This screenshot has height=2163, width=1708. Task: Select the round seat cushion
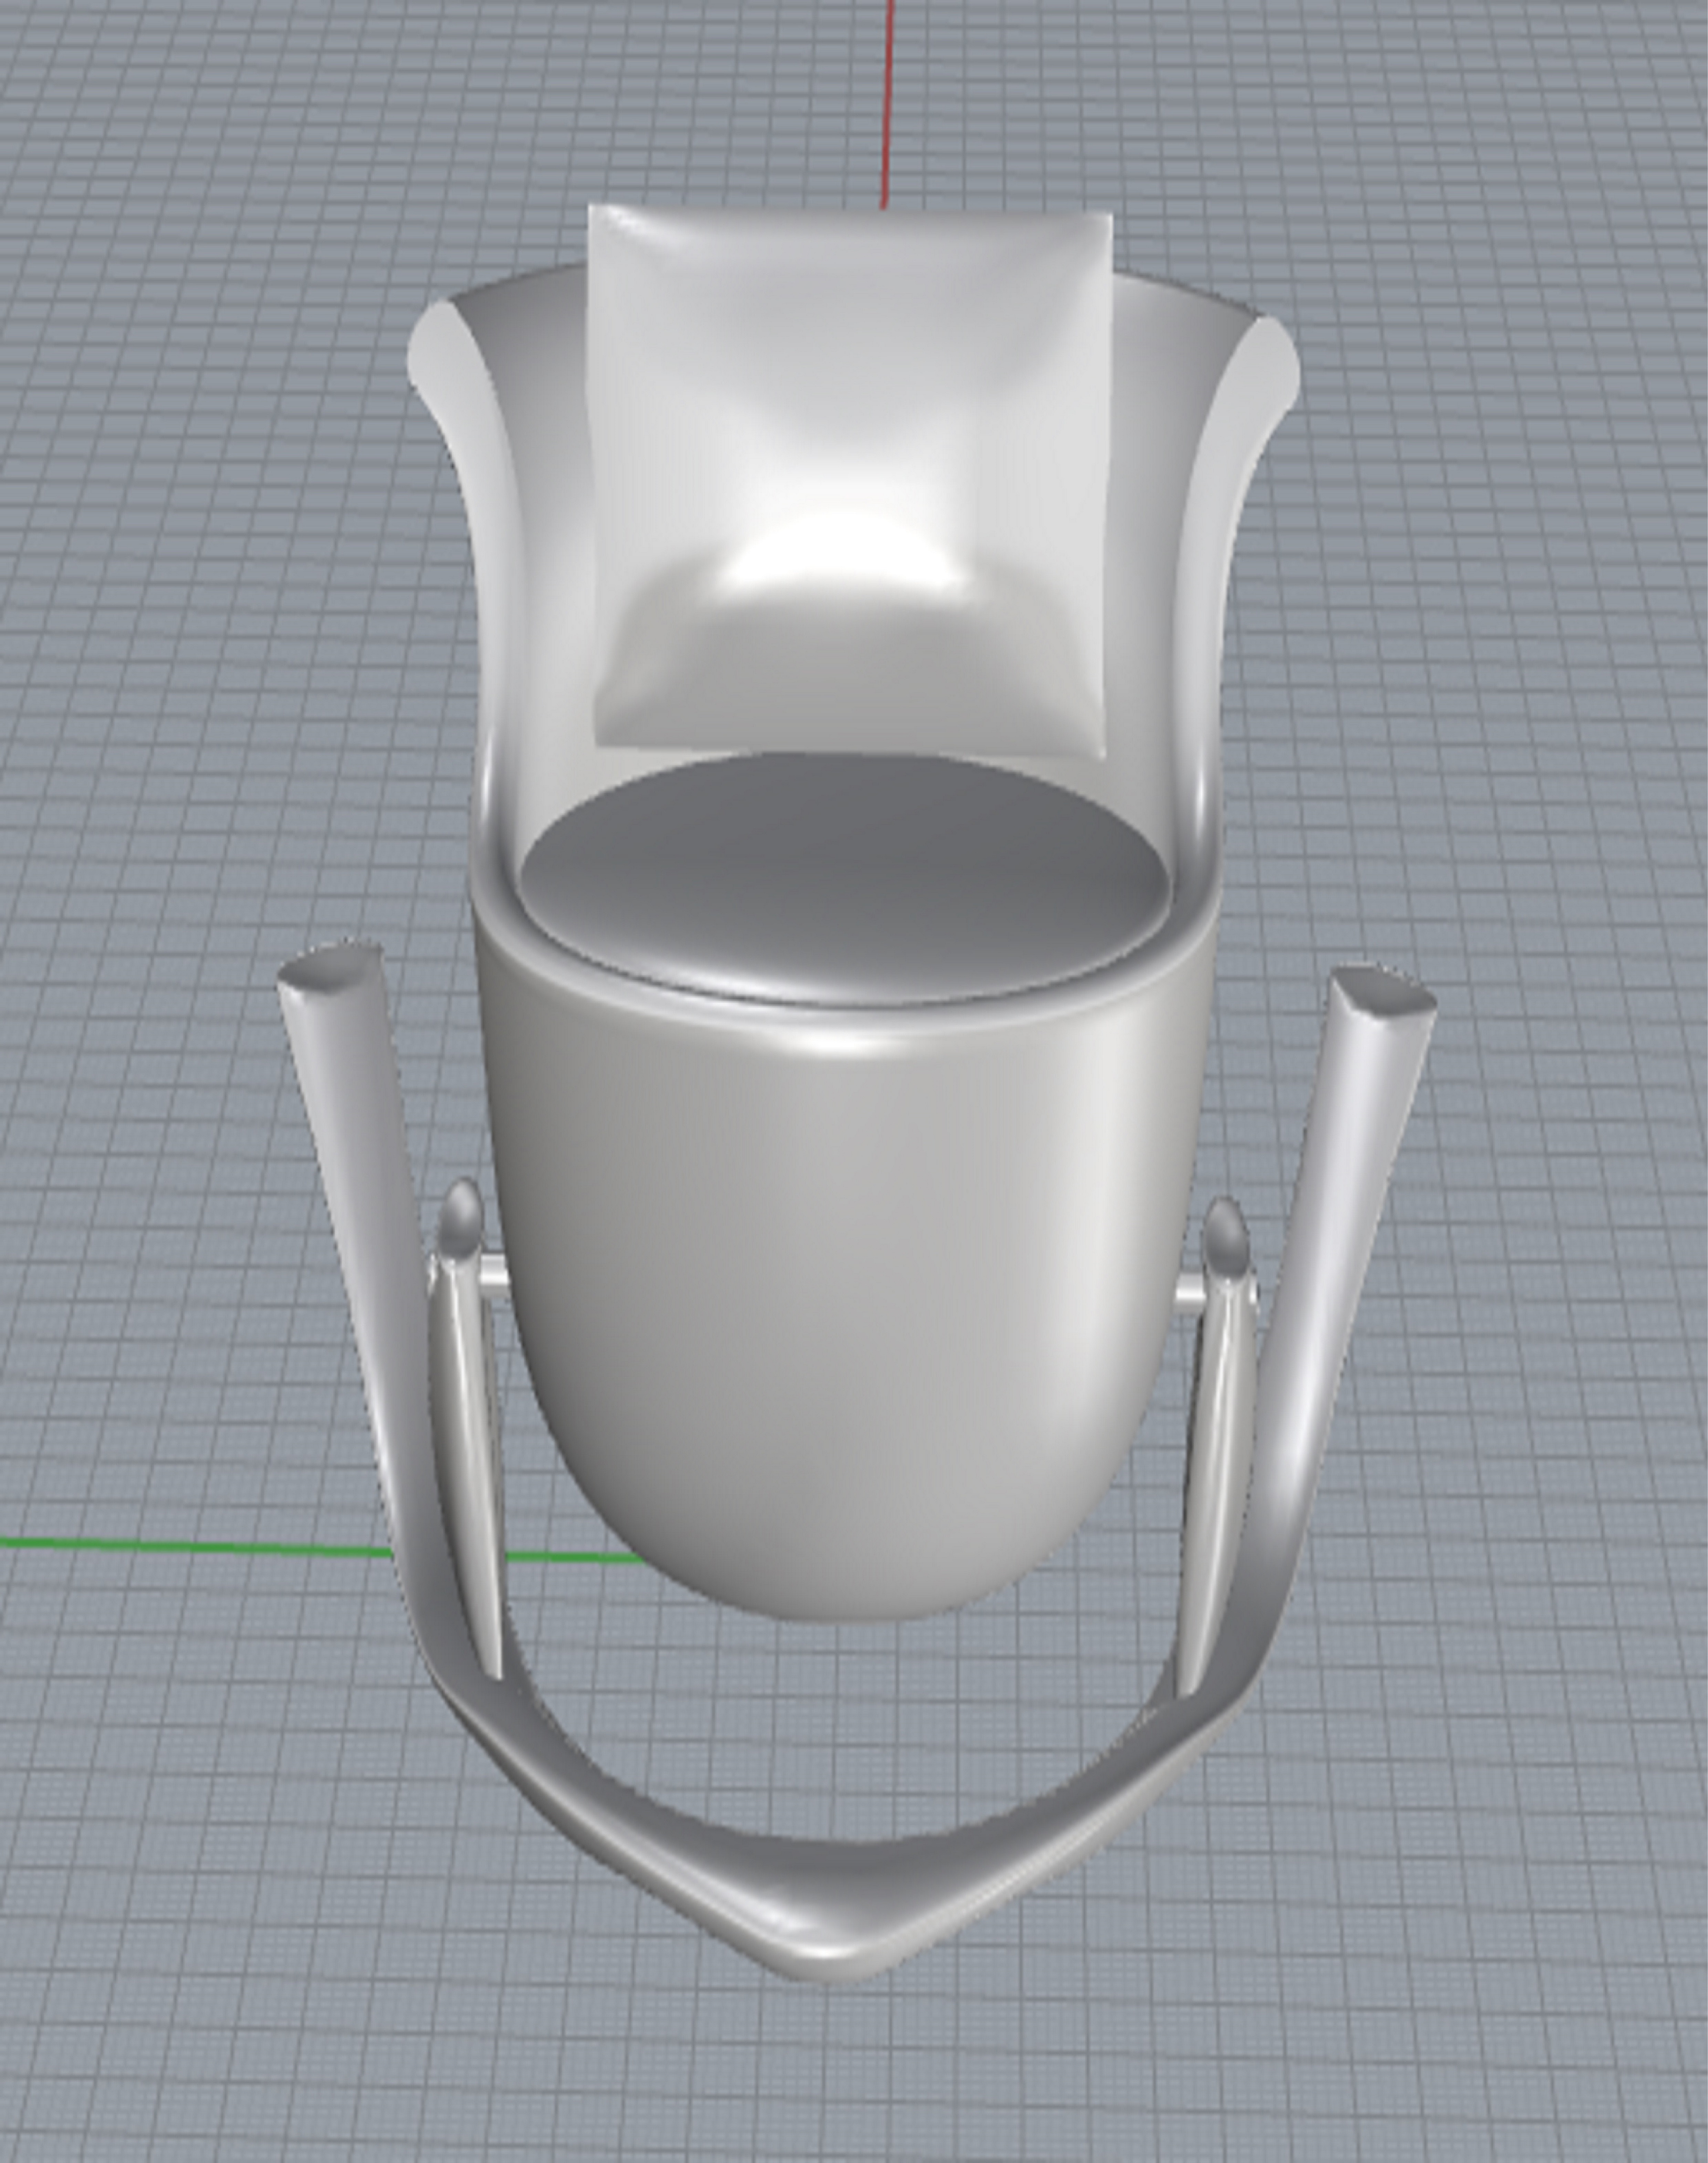tap(843, 875)
